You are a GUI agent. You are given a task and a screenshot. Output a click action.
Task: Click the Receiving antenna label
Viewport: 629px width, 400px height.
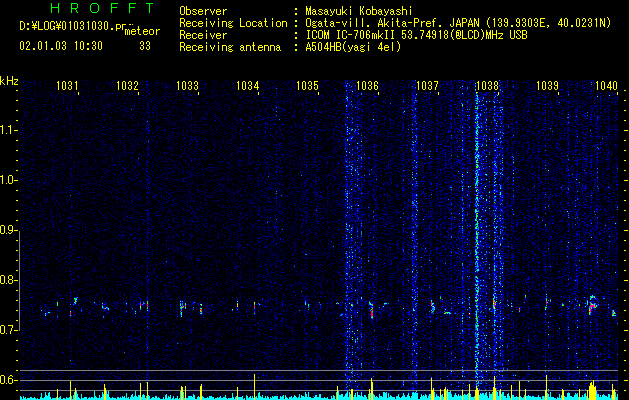[230, 47]
